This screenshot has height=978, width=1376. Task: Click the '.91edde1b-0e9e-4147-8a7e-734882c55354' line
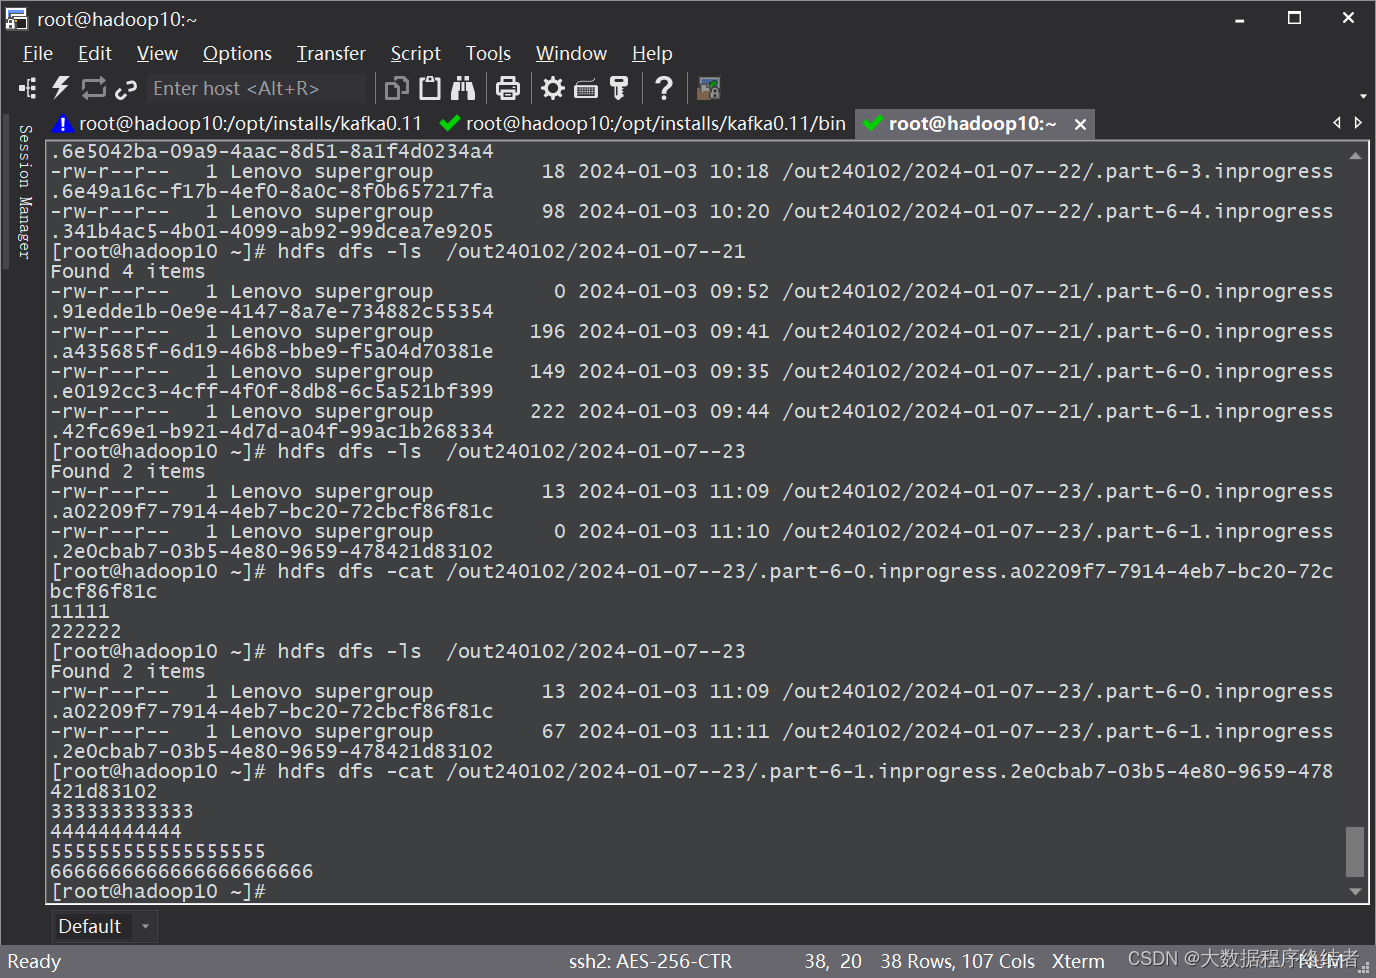[272, 311]
